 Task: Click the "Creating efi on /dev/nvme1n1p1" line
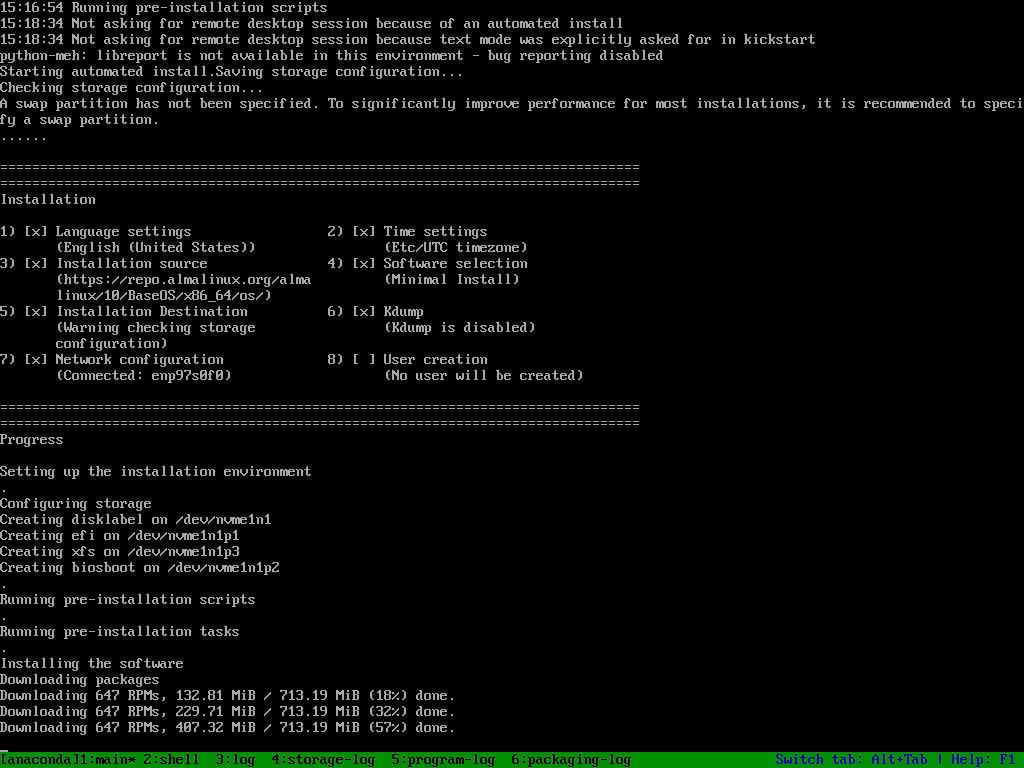pos(120,536)
